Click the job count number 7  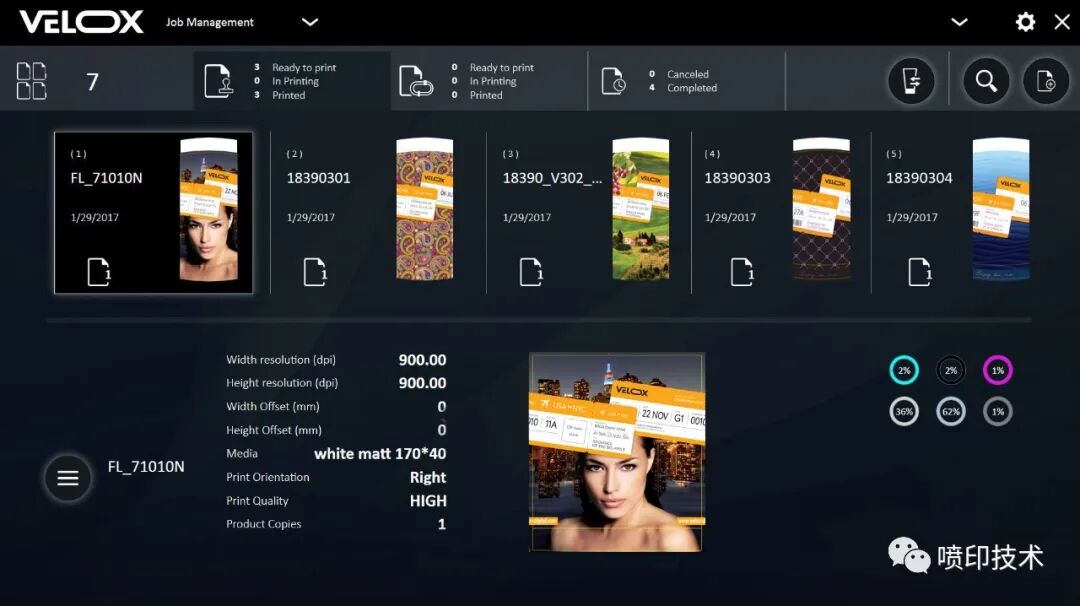[x=92, y=82]
